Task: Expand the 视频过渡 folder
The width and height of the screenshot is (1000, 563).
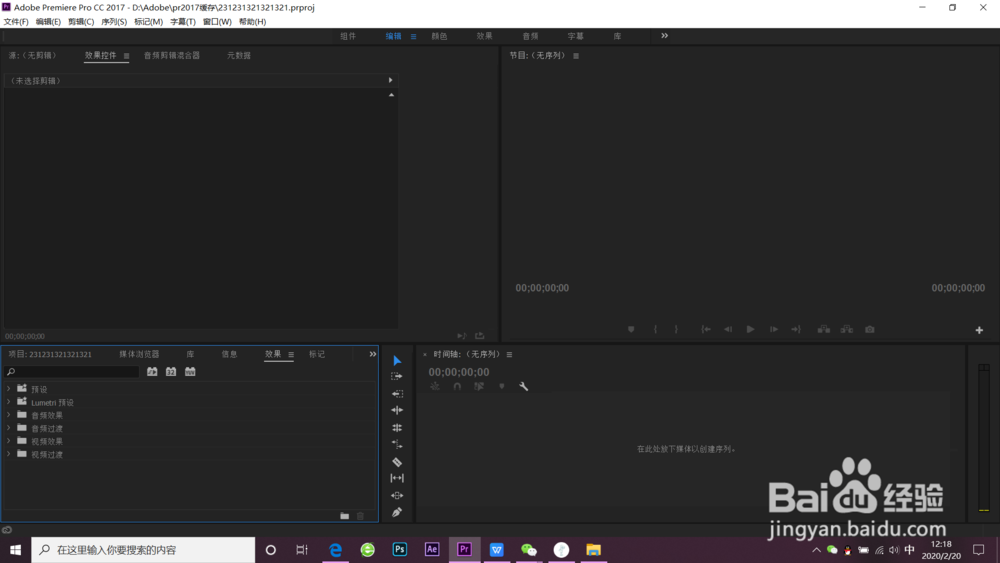Action: 8,454
